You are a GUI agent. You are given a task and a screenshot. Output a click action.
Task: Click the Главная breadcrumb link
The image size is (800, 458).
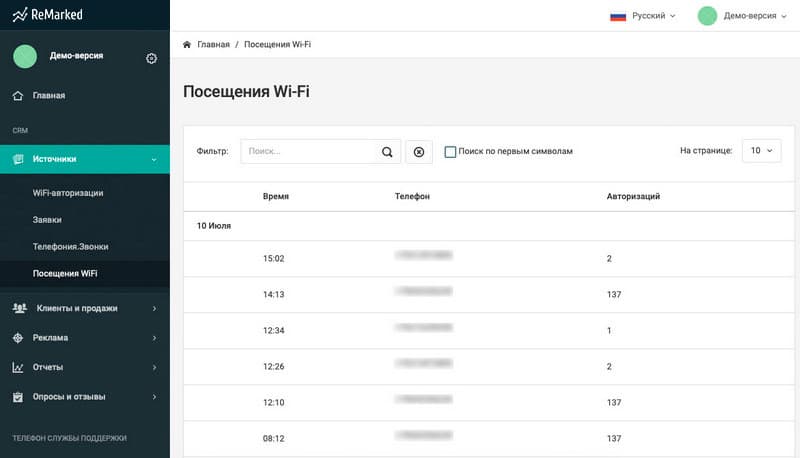213,44
